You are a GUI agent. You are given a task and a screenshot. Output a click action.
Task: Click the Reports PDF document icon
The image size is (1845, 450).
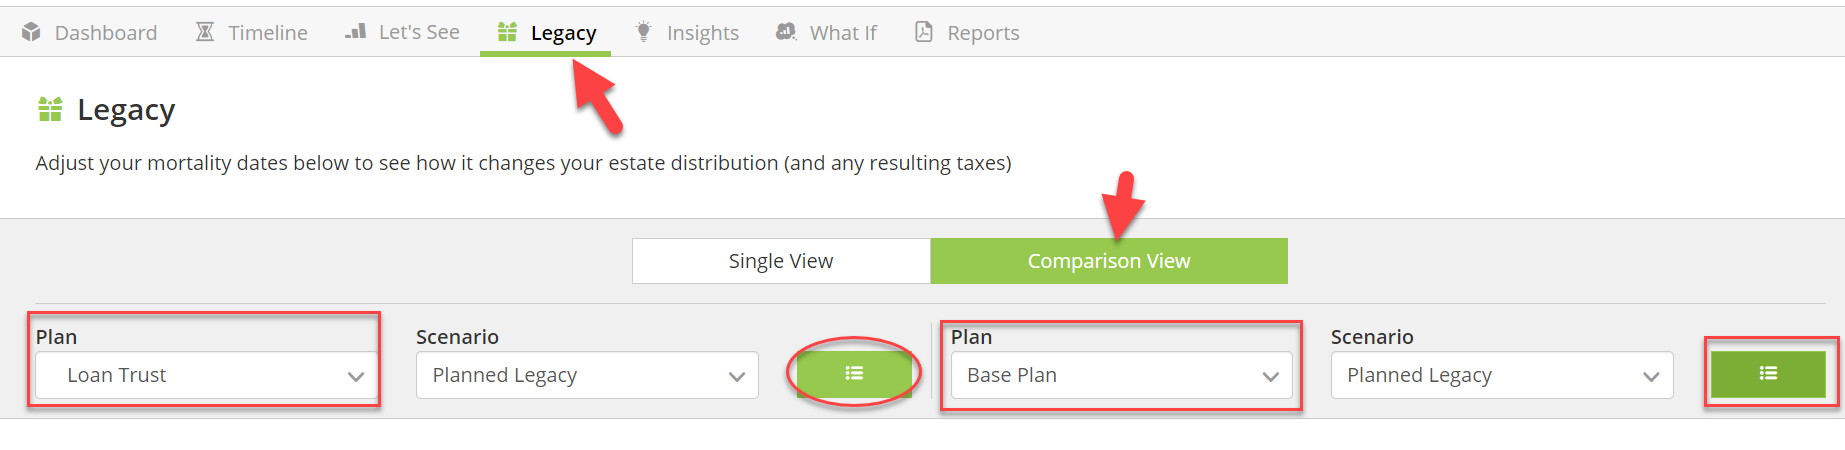tap(924, 32)
